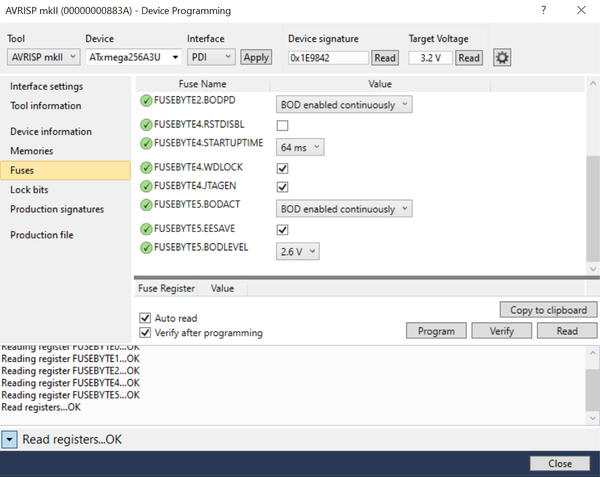
Task: Open Production signatures page
Action: pos(57,209)
